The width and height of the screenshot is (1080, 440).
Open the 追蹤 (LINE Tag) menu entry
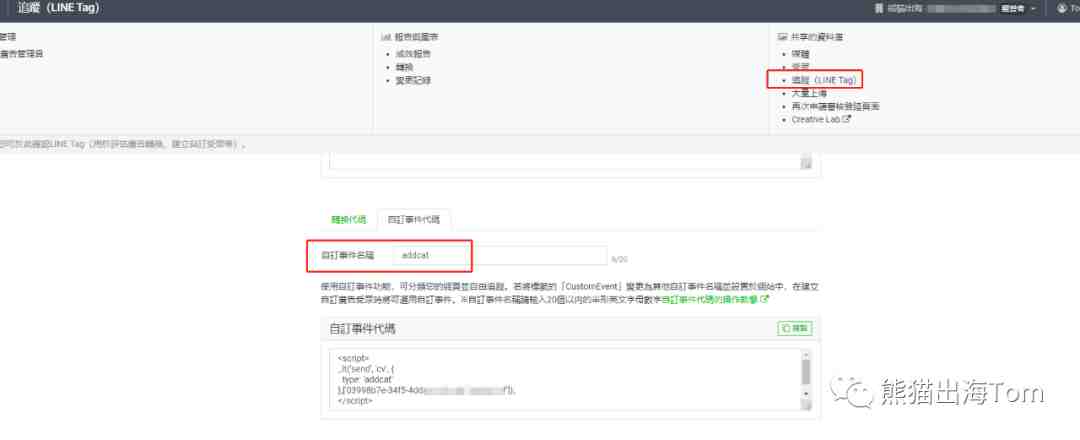click(824, 80)
